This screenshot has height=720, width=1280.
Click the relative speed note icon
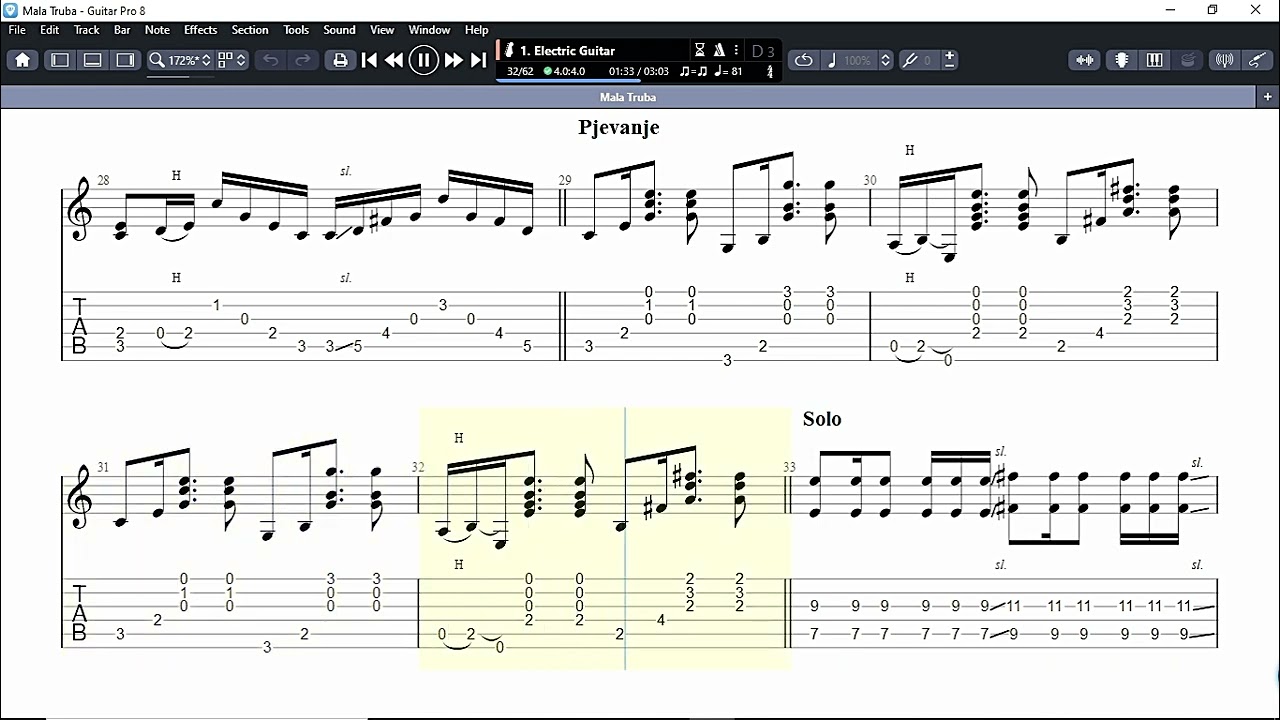pyautogui.click(x=831, y=60)
